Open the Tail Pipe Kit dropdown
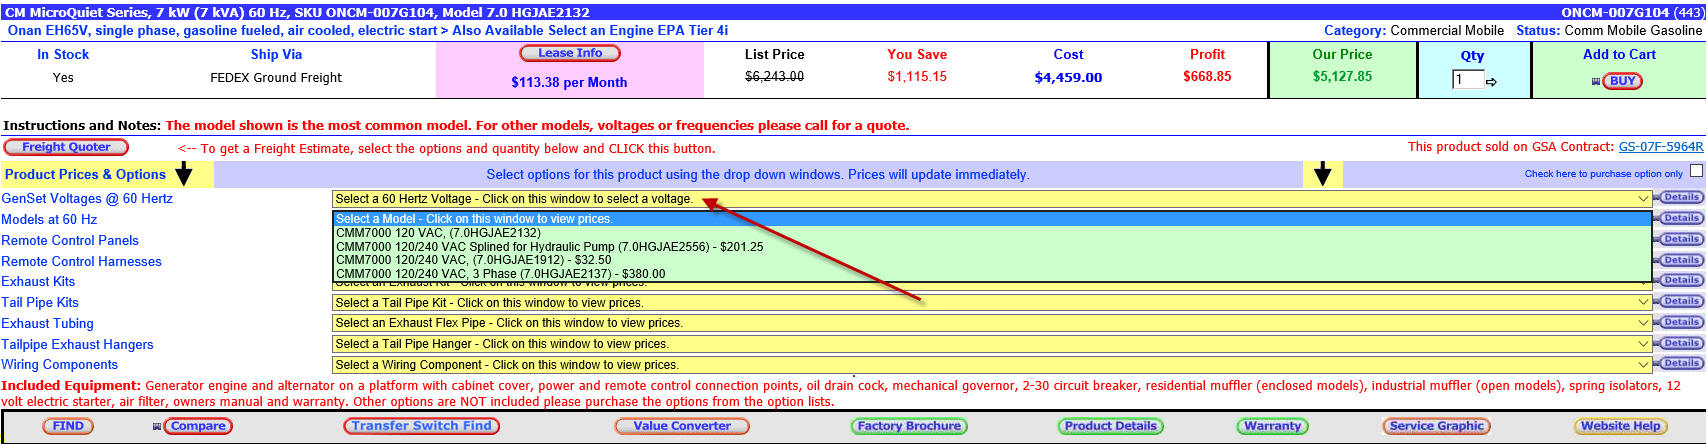The width and height of the screenshot is (1708, 444). 992,303
